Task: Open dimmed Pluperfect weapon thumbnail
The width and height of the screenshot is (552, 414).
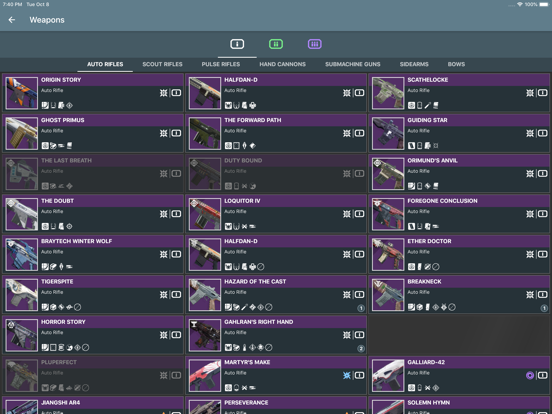Action: (21, 375)
